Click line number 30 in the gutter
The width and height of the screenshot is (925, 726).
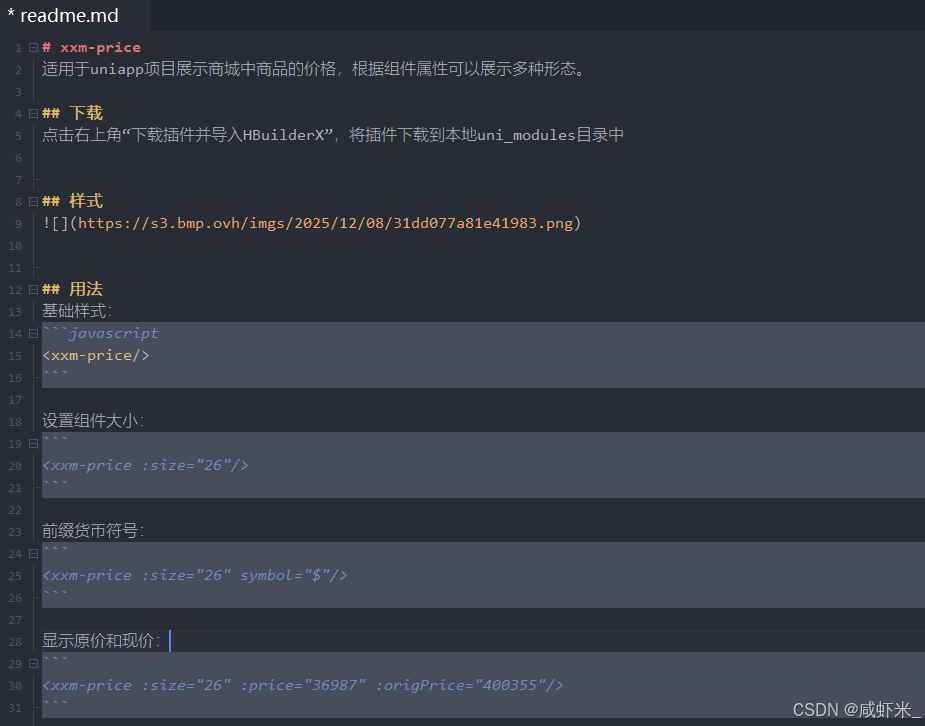(15, 686)
